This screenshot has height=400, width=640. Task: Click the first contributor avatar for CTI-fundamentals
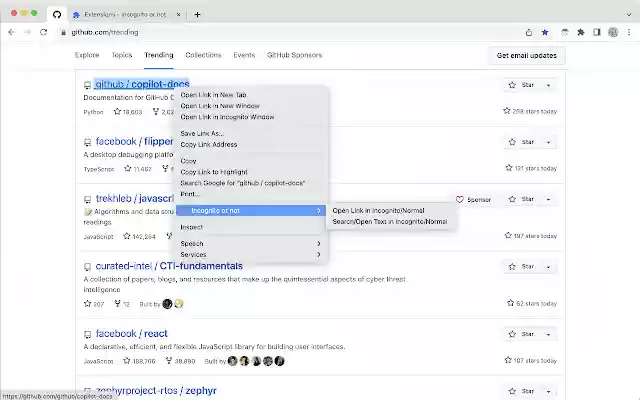[x=167, y=304]
